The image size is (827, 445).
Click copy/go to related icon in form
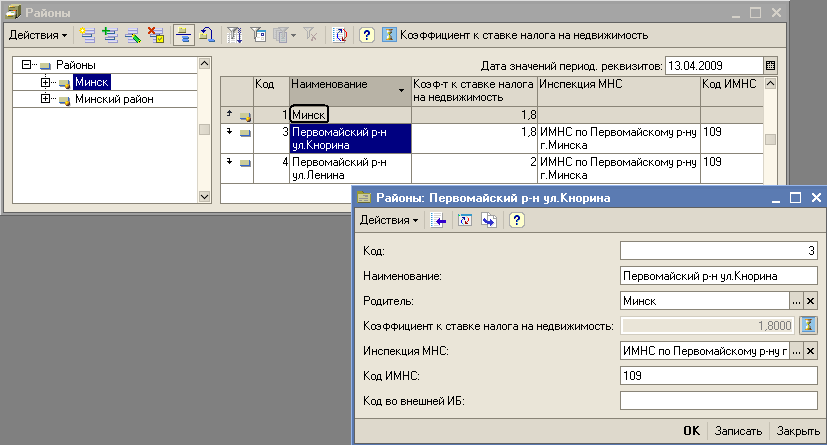point(489,220)
